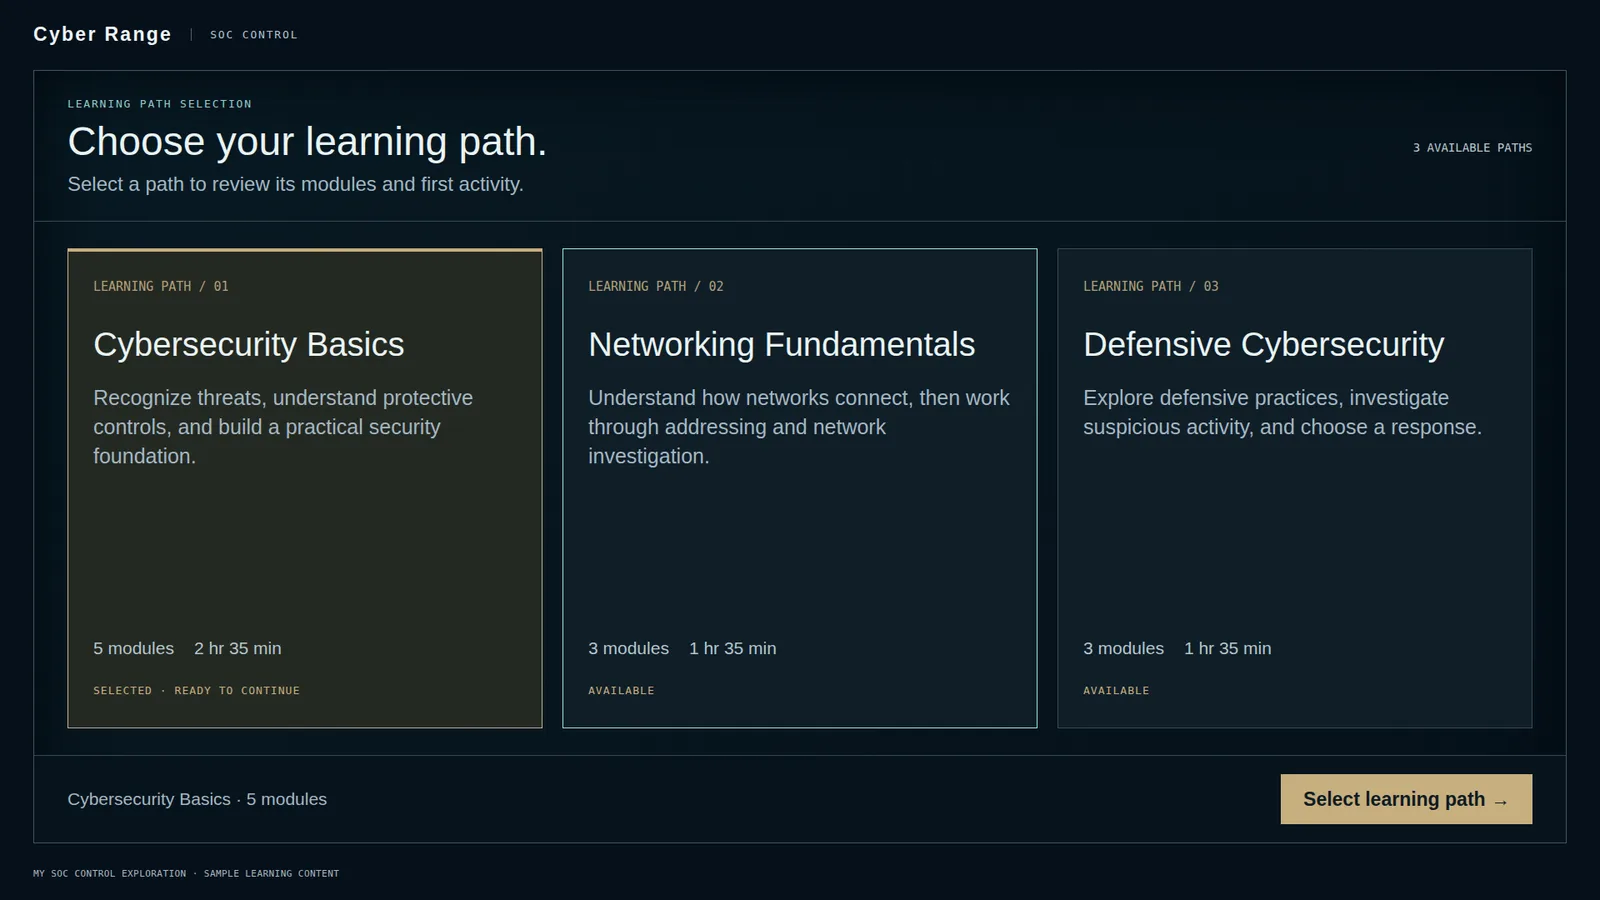Click the SELECTED · READY TO CONTINUE status
Viewport: 1600px width, 900px height.
[x=197, y=691]
